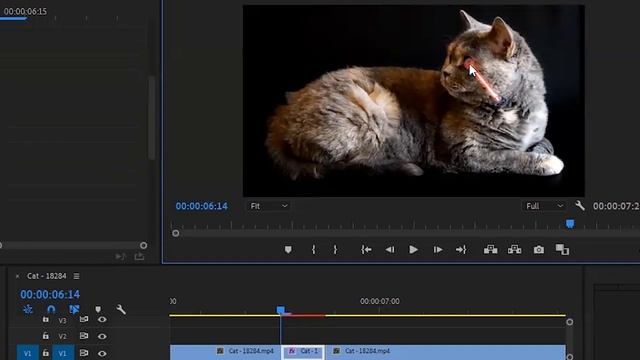Select first Cat - 18284.mp4 clip
Image resolution: width=640 pixels, height=360 pixels.
[225, 352]
